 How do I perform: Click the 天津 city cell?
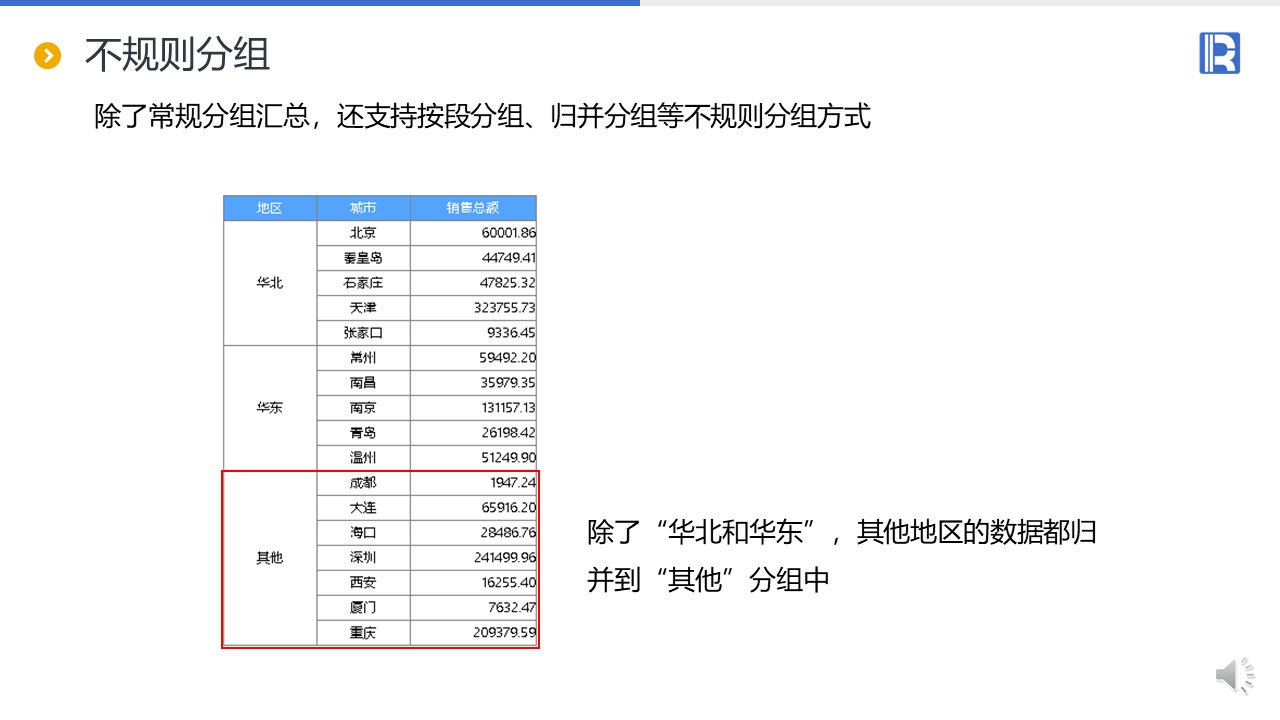point(363,308)
